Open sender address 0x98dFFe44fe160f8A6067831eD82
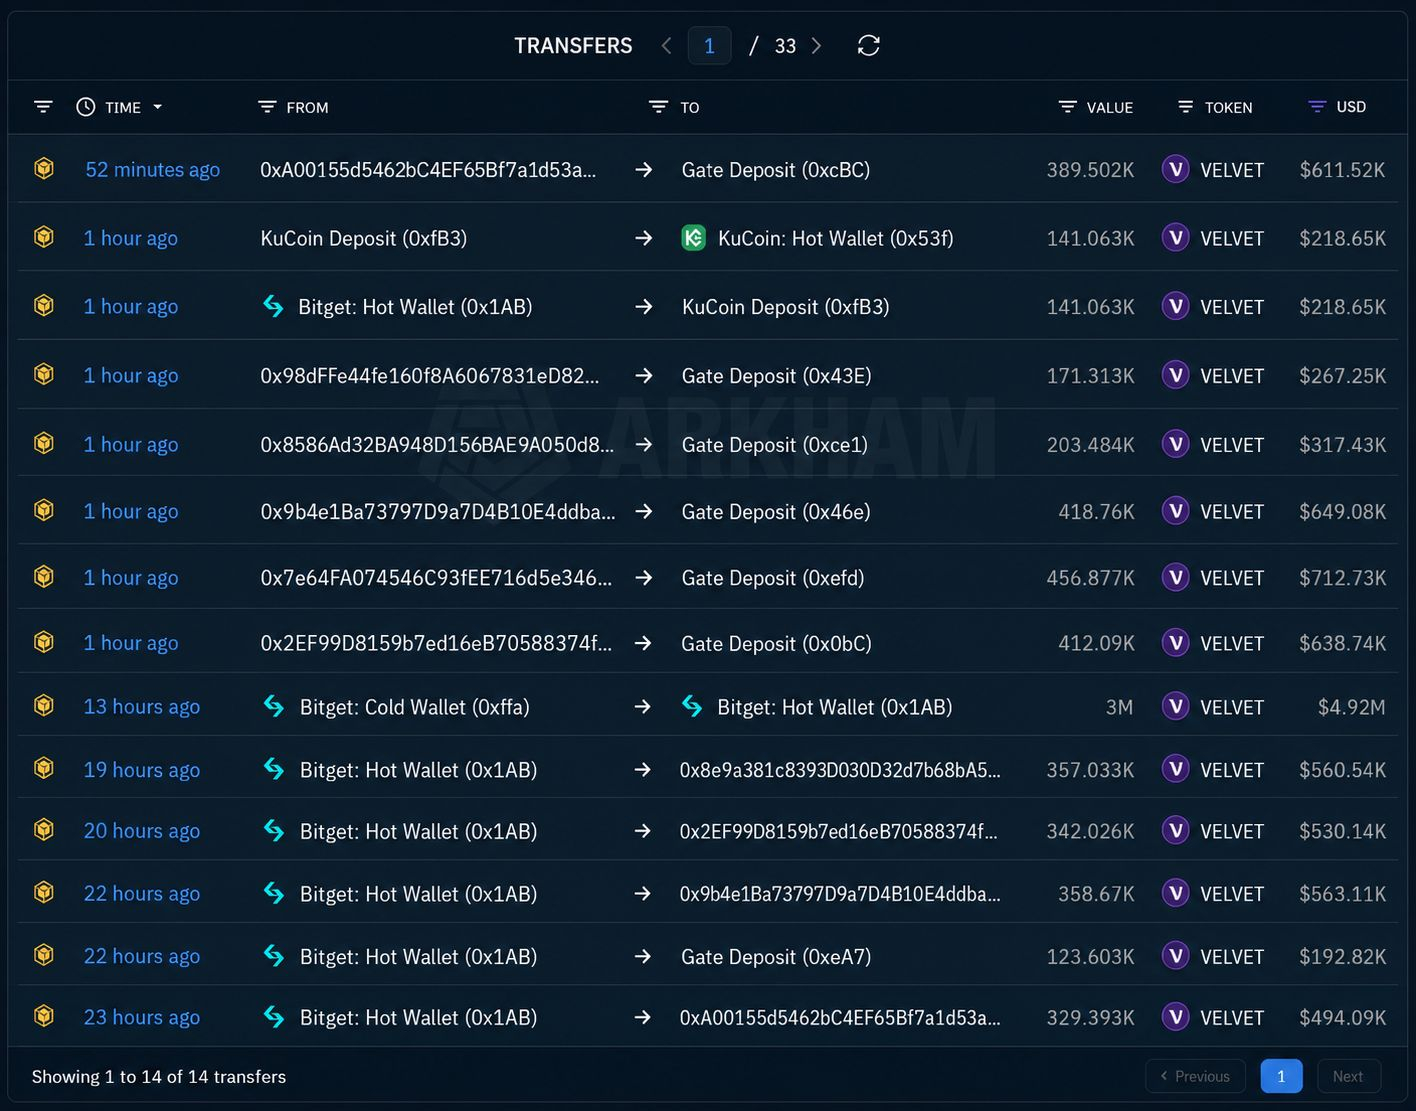Screen dimensions: 1416x1111 (430, 375)
